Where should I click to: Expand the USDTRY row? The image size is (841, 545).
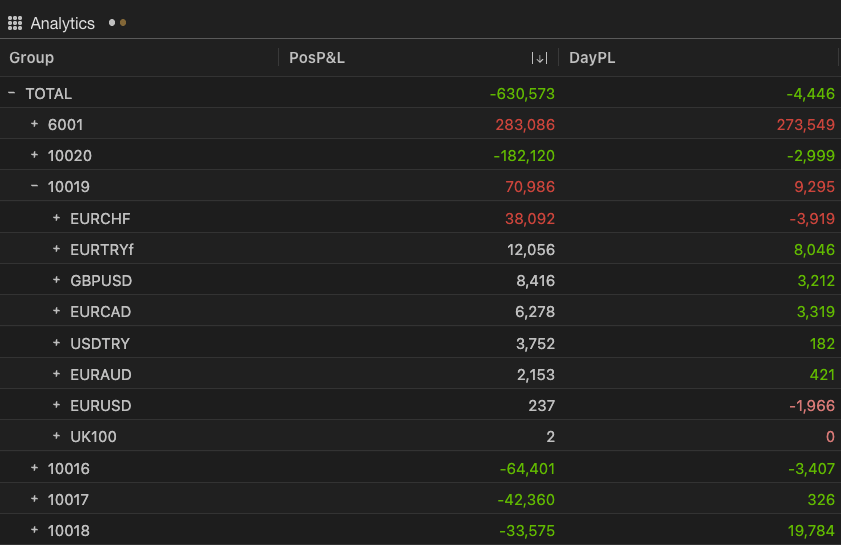[56, 343]
